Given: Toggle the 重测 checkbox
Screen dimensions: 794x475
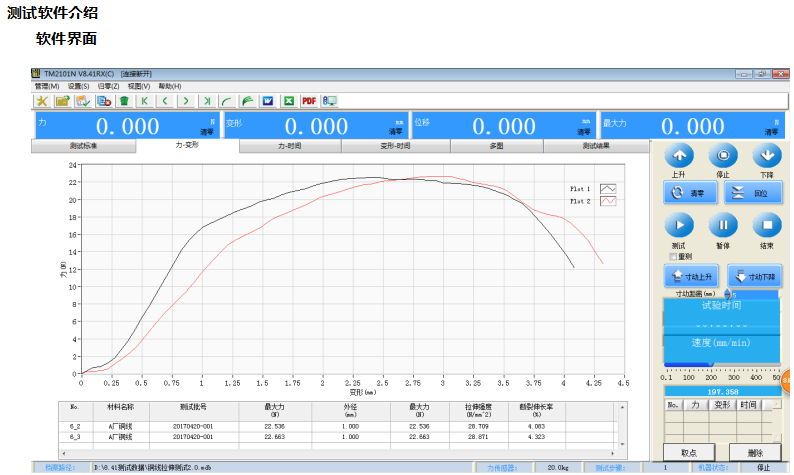Looking at the screenshot, I should (x=673, y=257).
